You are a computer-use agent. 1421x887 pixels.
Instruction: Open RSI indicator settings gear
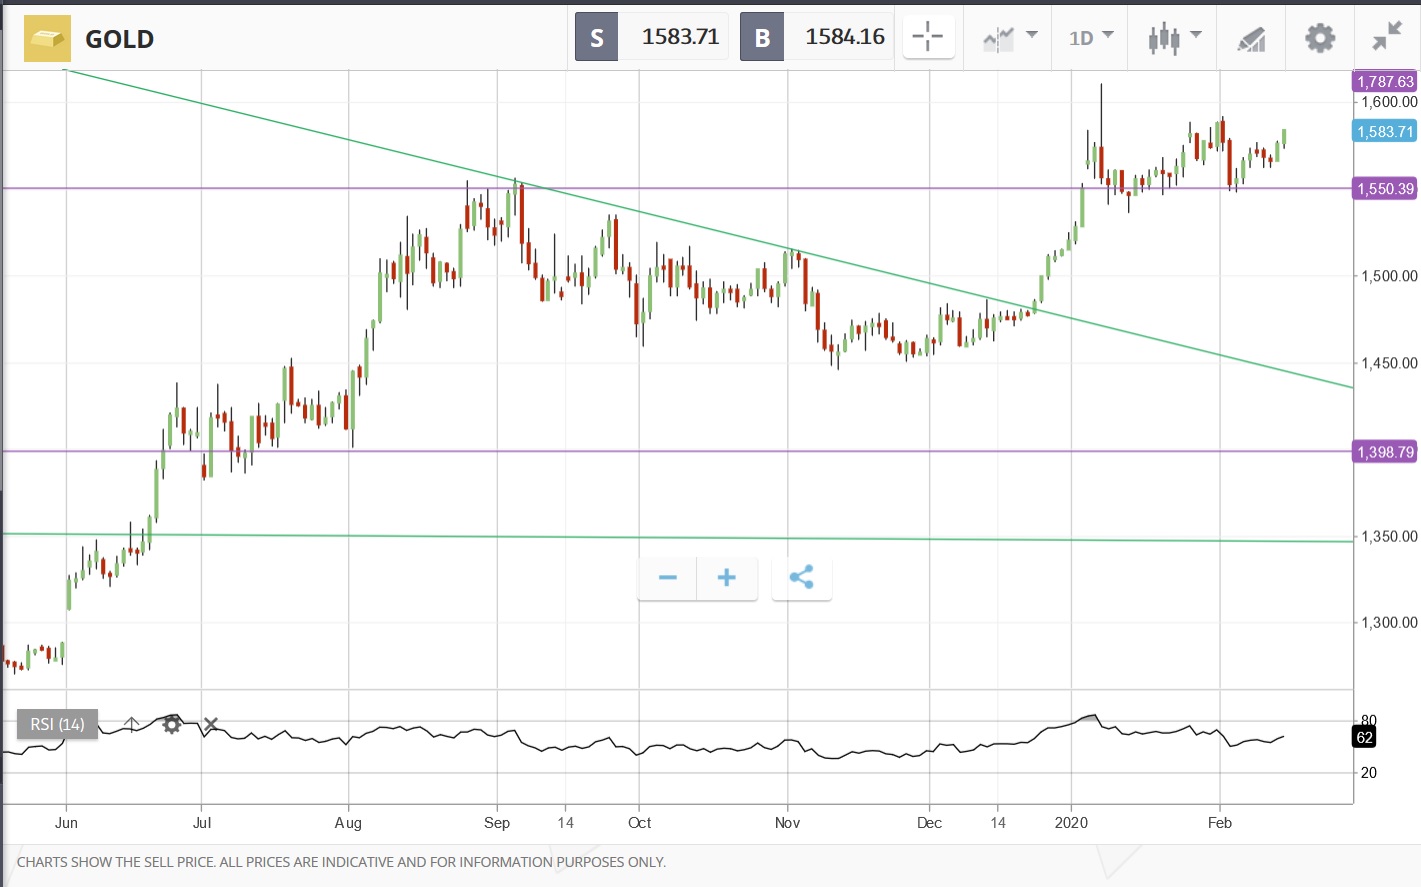171,723
